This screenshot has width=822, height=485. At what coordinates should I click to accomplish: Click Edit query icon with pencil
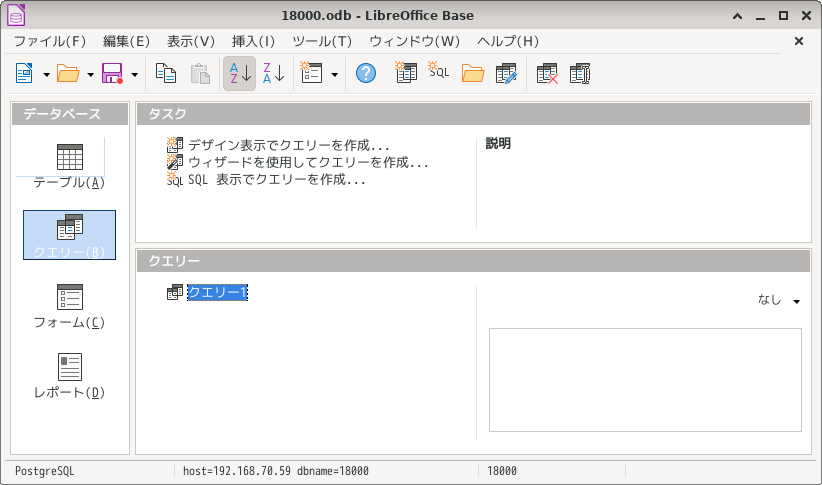point(506,73)
